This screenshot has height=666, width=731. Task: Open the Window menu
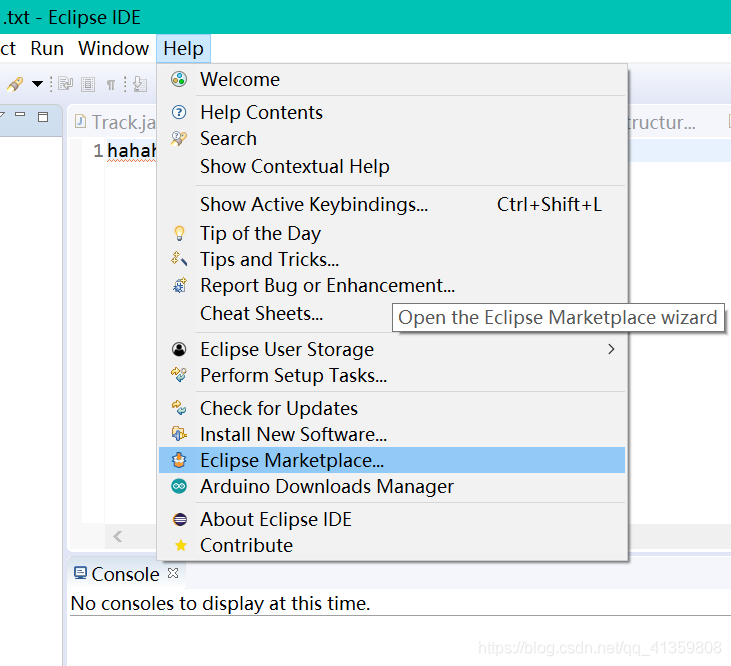click(x=113, y=48)
